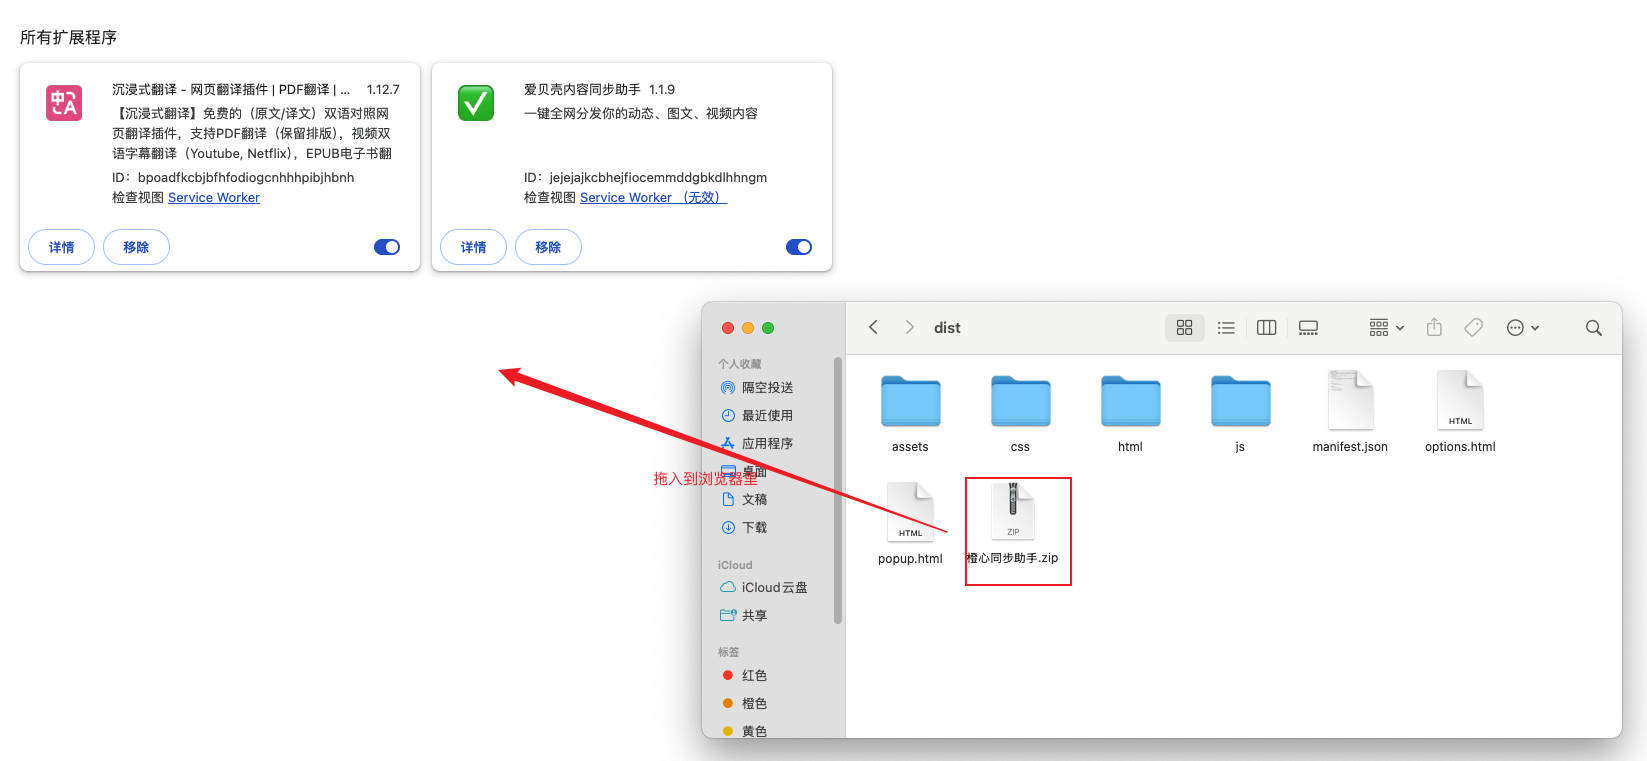Select the popup.html file
This screenshot has width=1647, height=761.
(910, 524)
